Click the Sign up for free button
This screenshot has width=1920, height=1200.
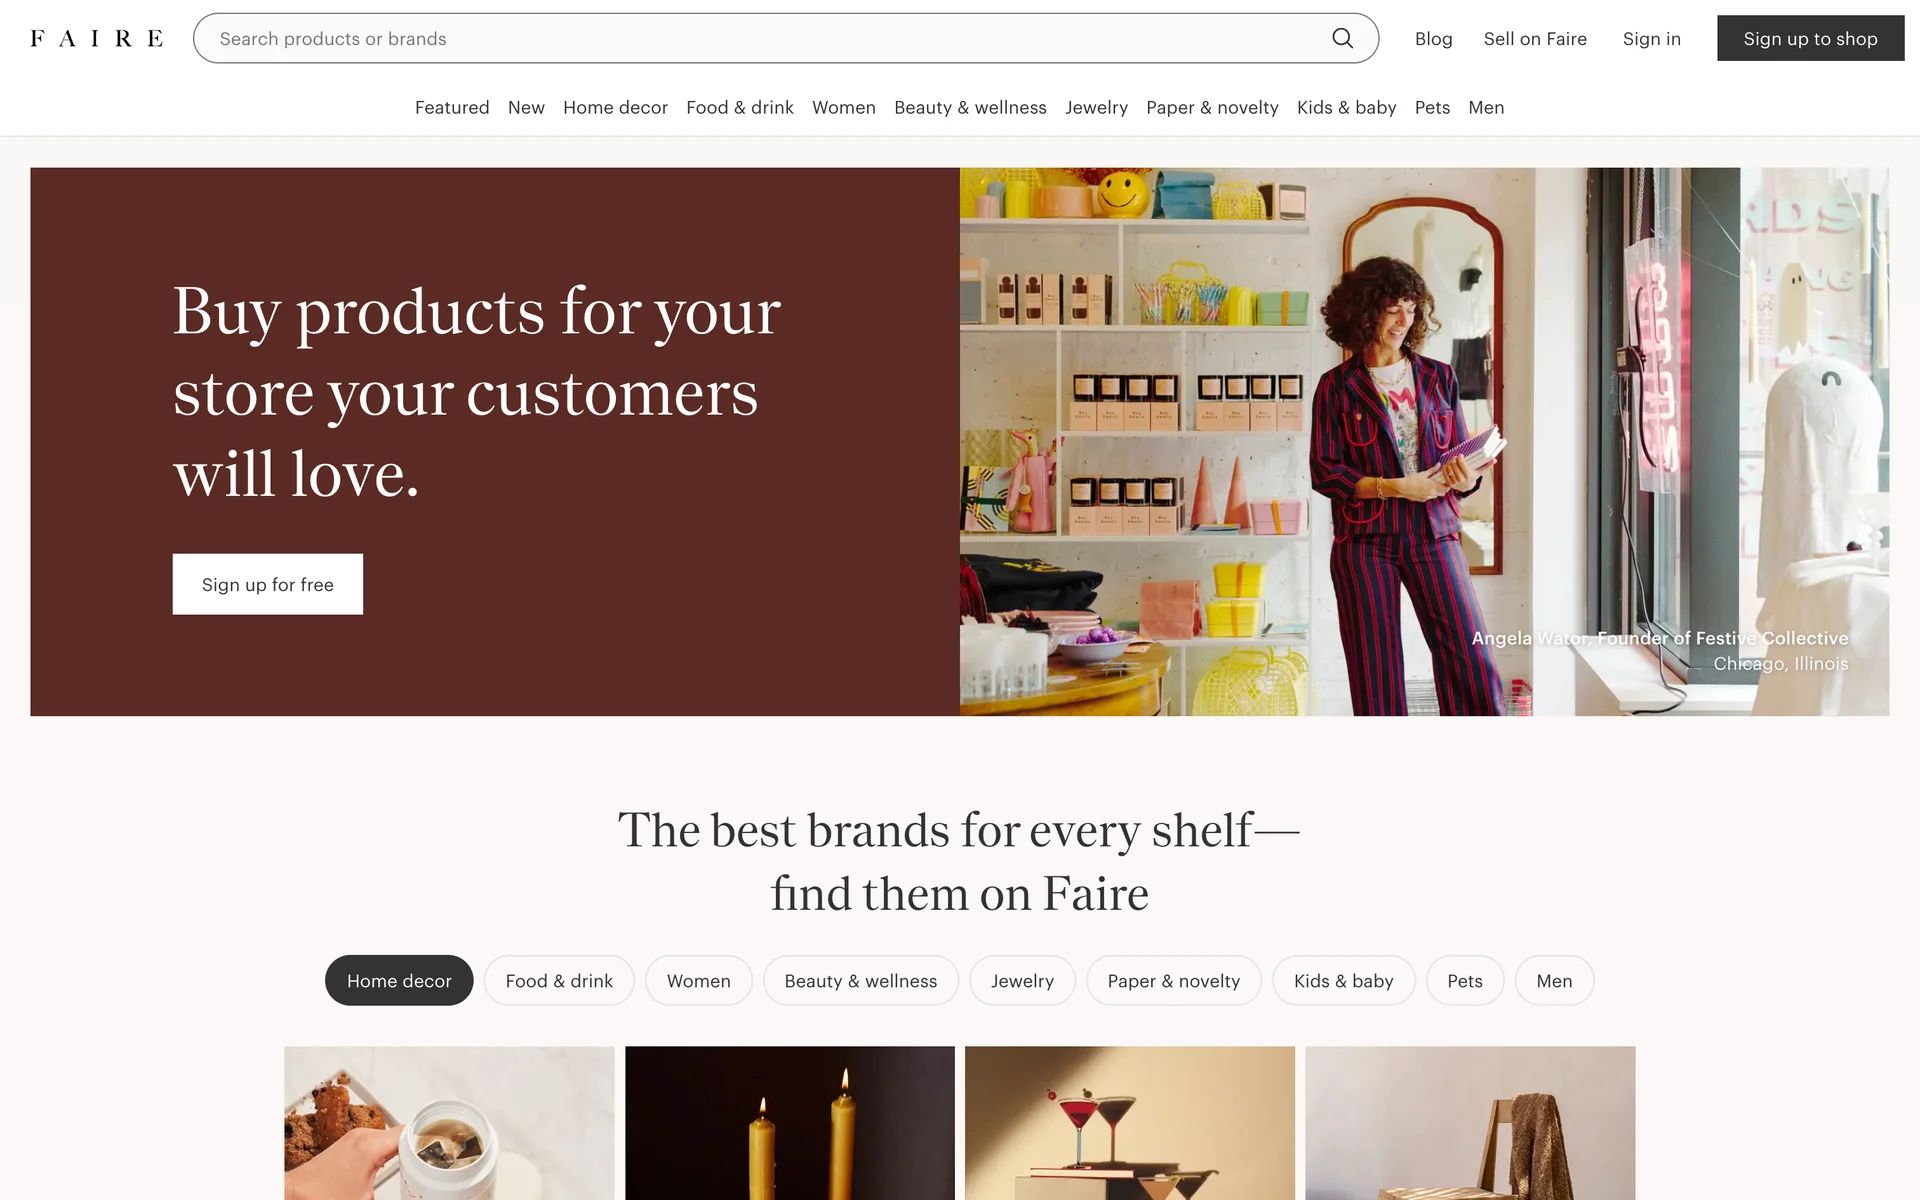[268, 584]
